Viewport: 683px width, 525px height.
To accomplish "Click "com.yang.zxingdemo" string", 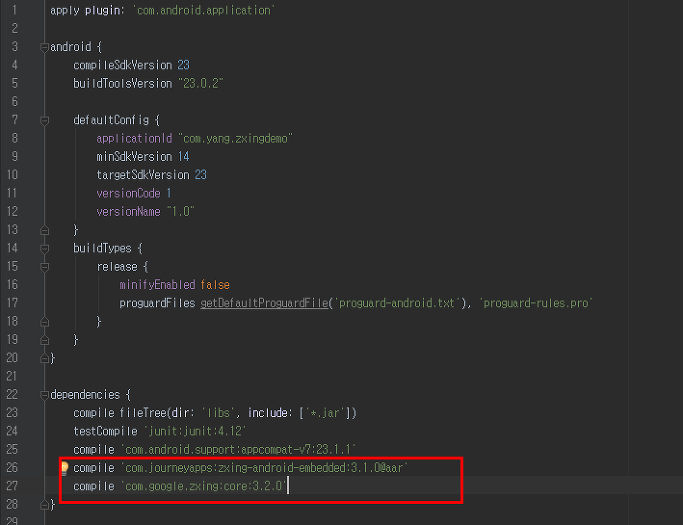I will coord(235,139).
